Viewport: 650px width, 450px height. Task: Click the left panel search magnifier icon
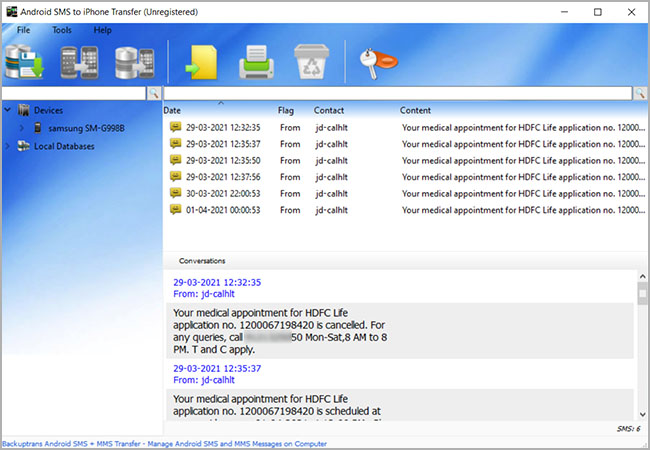(x=154, y=93)
